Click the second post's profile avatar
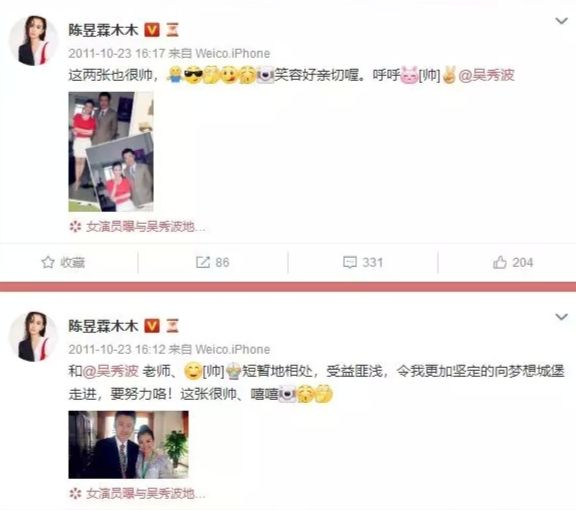The height and width of the screenshot is (510, 576). pos(33,337)
